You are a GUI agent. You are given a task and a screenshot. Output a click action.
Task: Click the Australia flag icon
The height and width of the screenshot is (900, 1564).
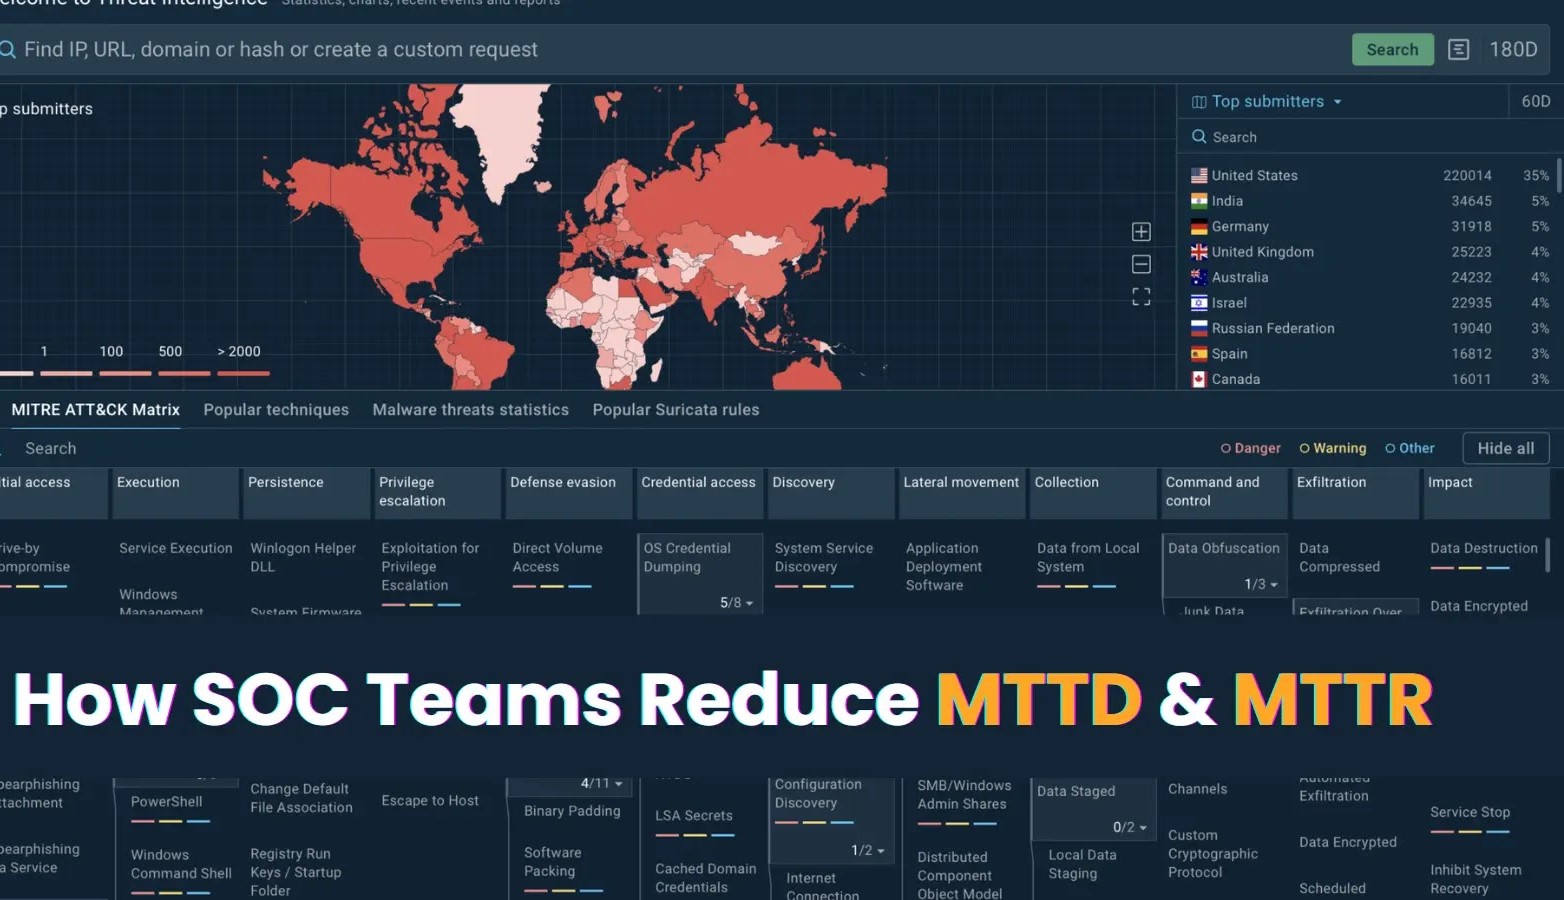point(1199,277)
